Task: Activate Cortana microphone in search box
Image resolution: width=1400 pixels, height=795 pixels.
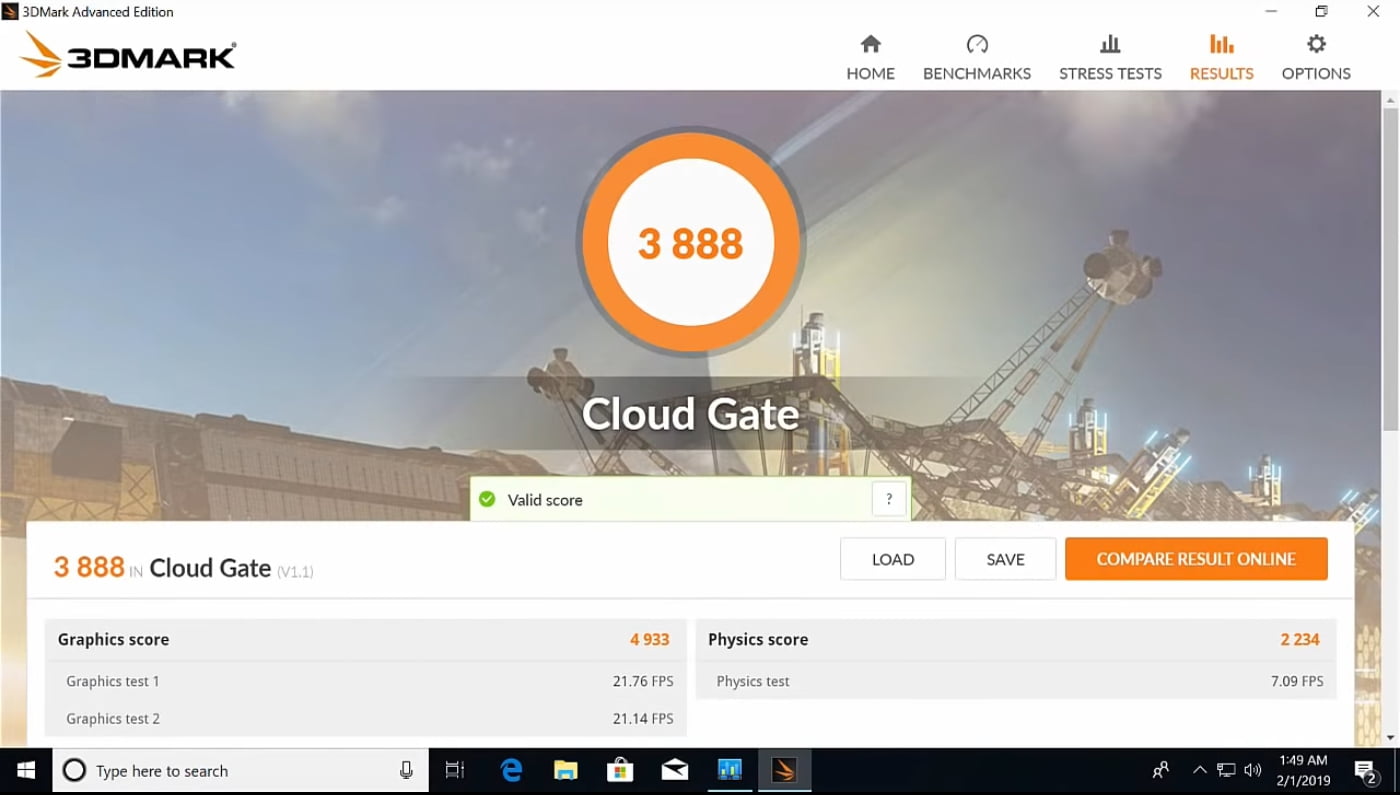Action: [406, 770]
